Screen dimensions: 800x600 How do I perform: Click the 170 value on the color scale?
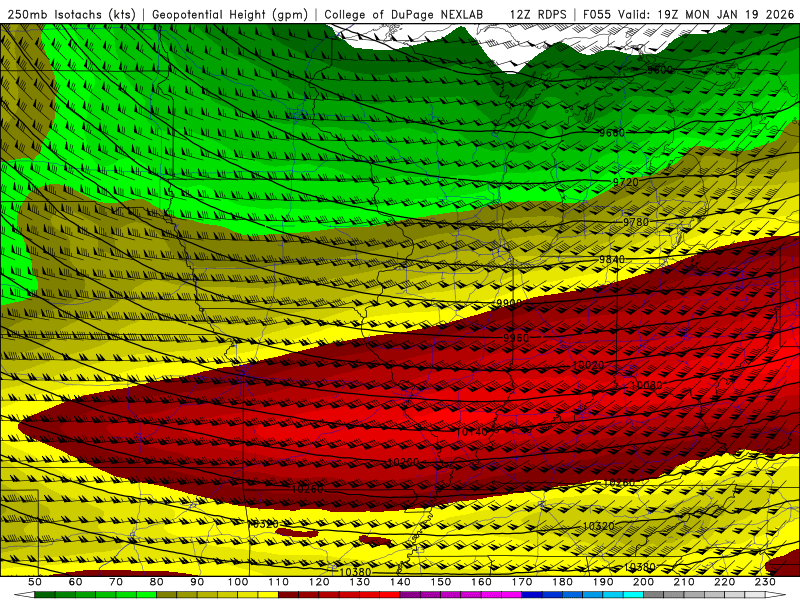pos(521,582)
